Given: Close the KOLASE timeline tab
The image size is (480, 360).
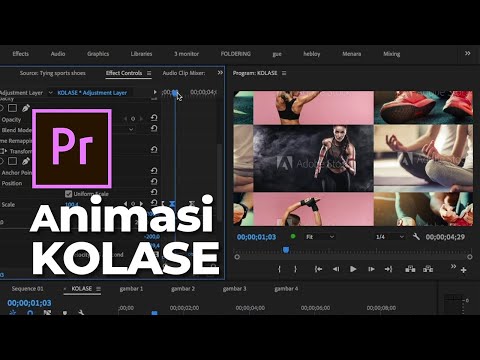Looking at the screenshot, I should 65,289.
